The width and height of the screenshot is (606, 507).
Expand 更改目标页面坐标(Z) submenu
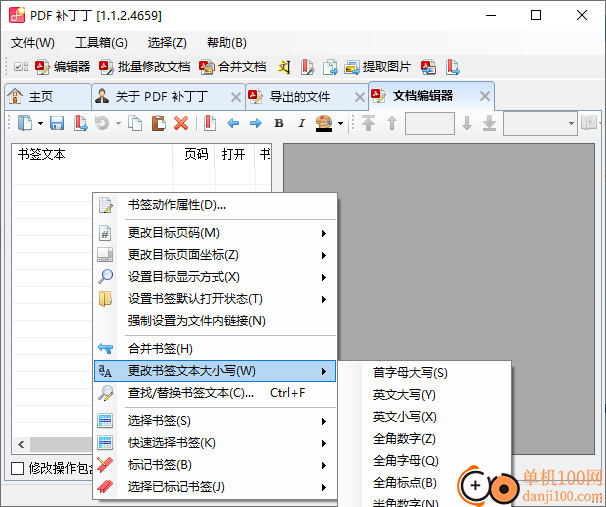[215, 255]
